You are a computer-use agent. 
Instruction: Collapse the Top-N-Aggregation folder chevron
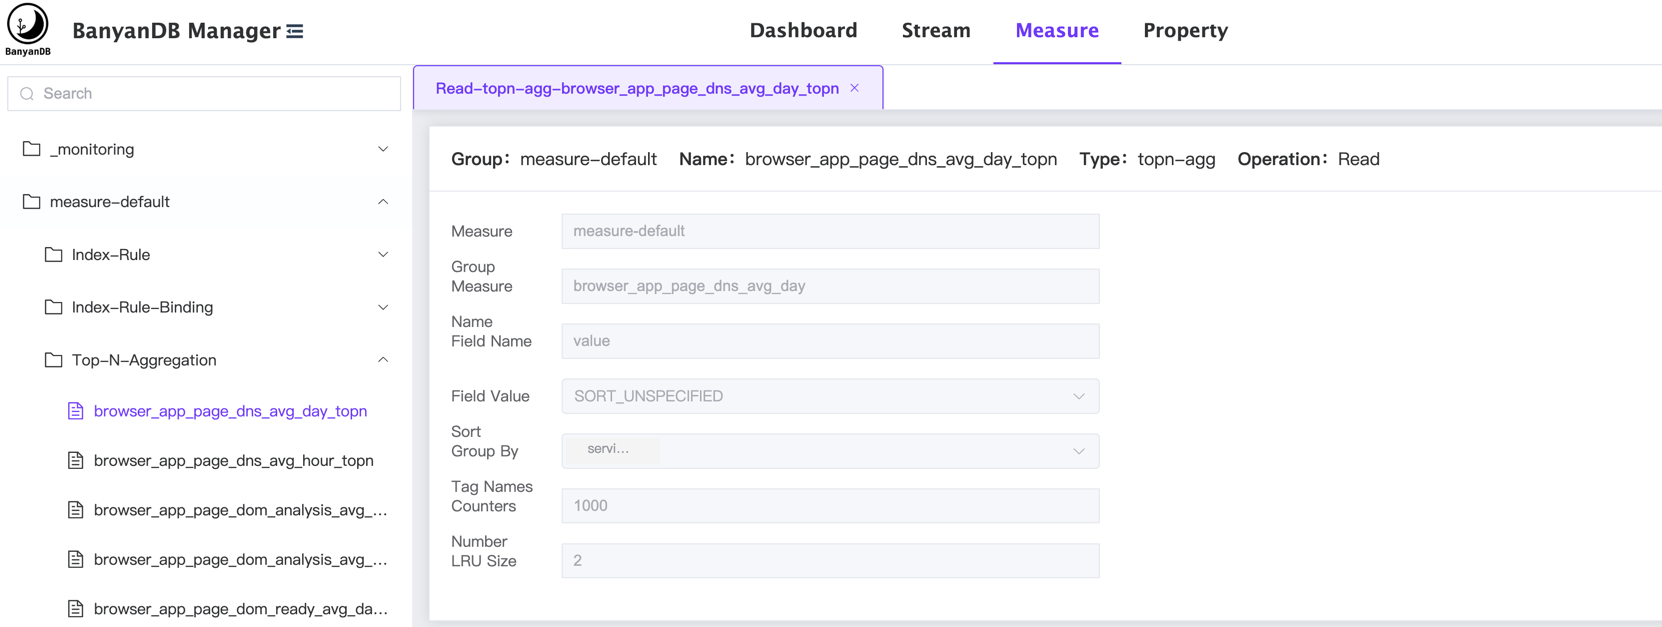point(383,360)
